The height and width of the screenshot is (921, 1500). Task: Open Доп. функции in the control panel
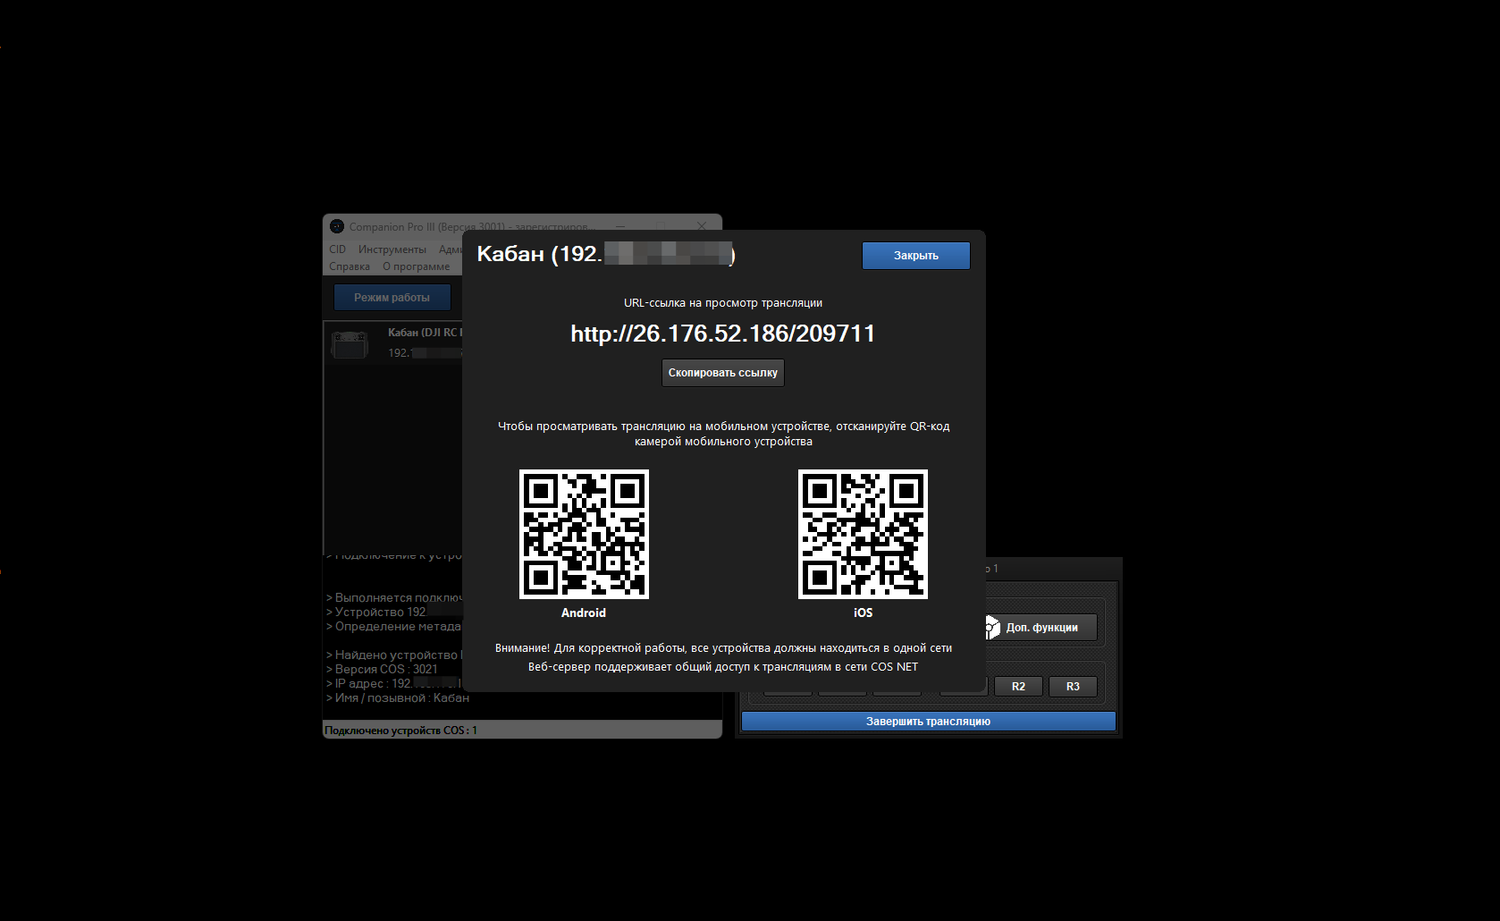[1041, 627]
